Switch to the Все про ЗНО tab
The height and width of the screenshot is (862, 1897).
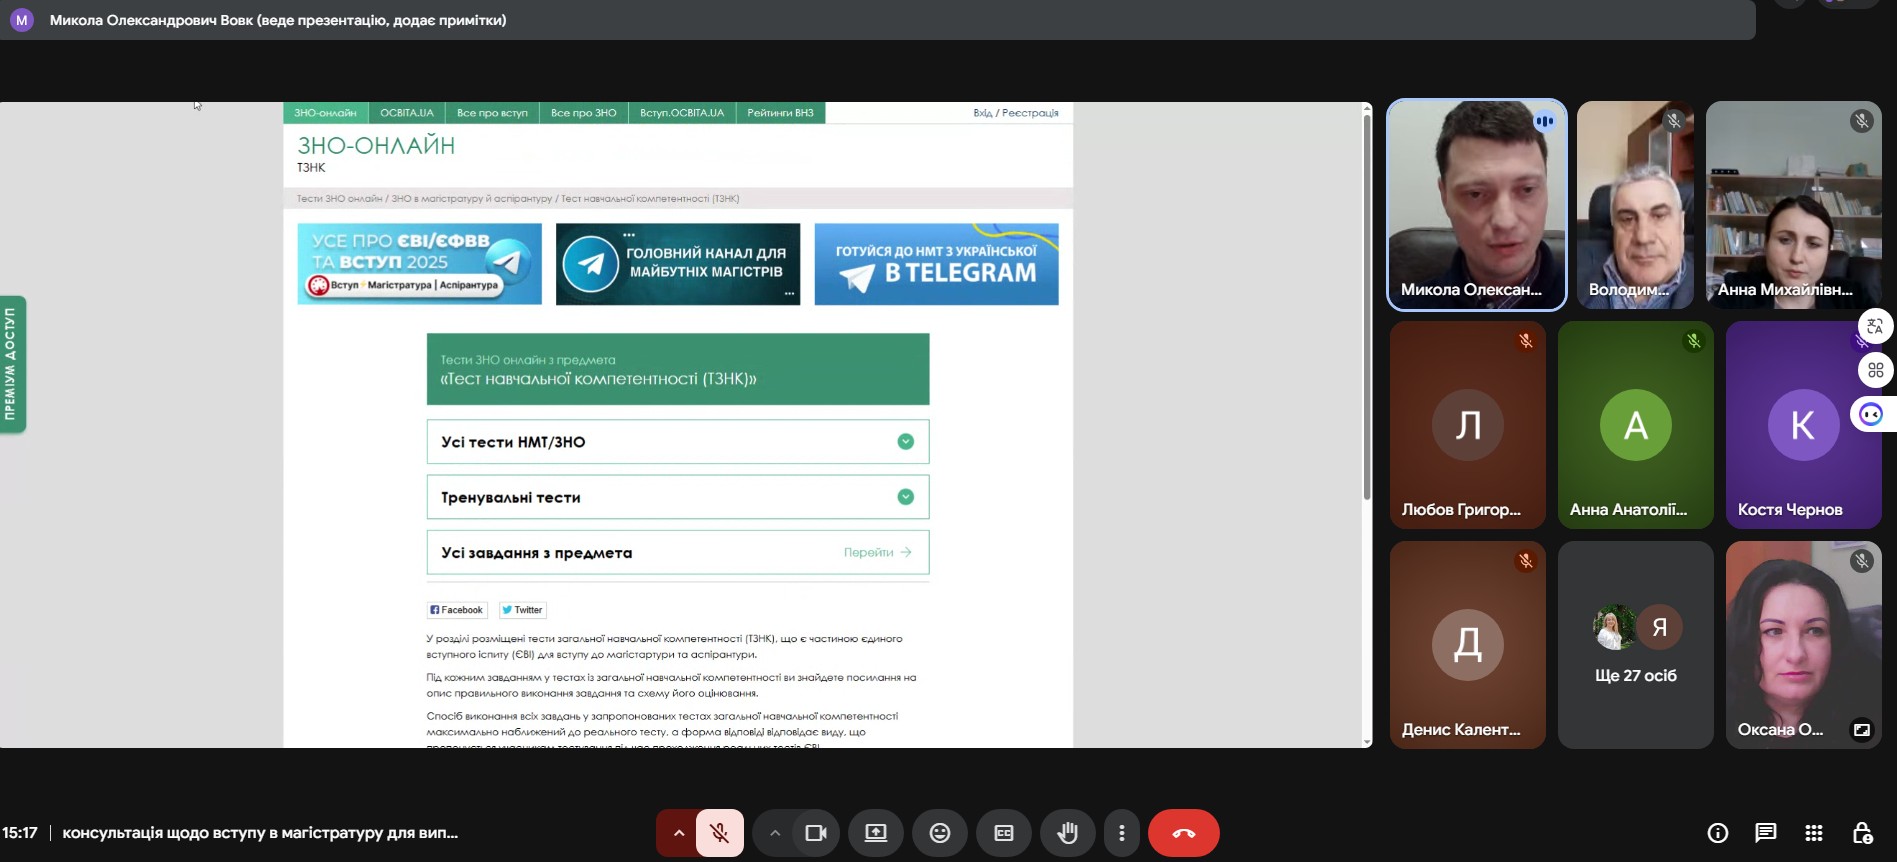point(583,113)
